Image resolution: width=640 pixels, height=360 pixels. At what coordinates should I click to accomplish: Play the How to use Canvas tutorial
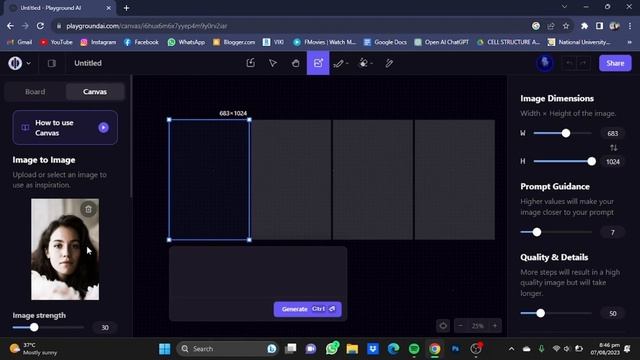[103, 128]
